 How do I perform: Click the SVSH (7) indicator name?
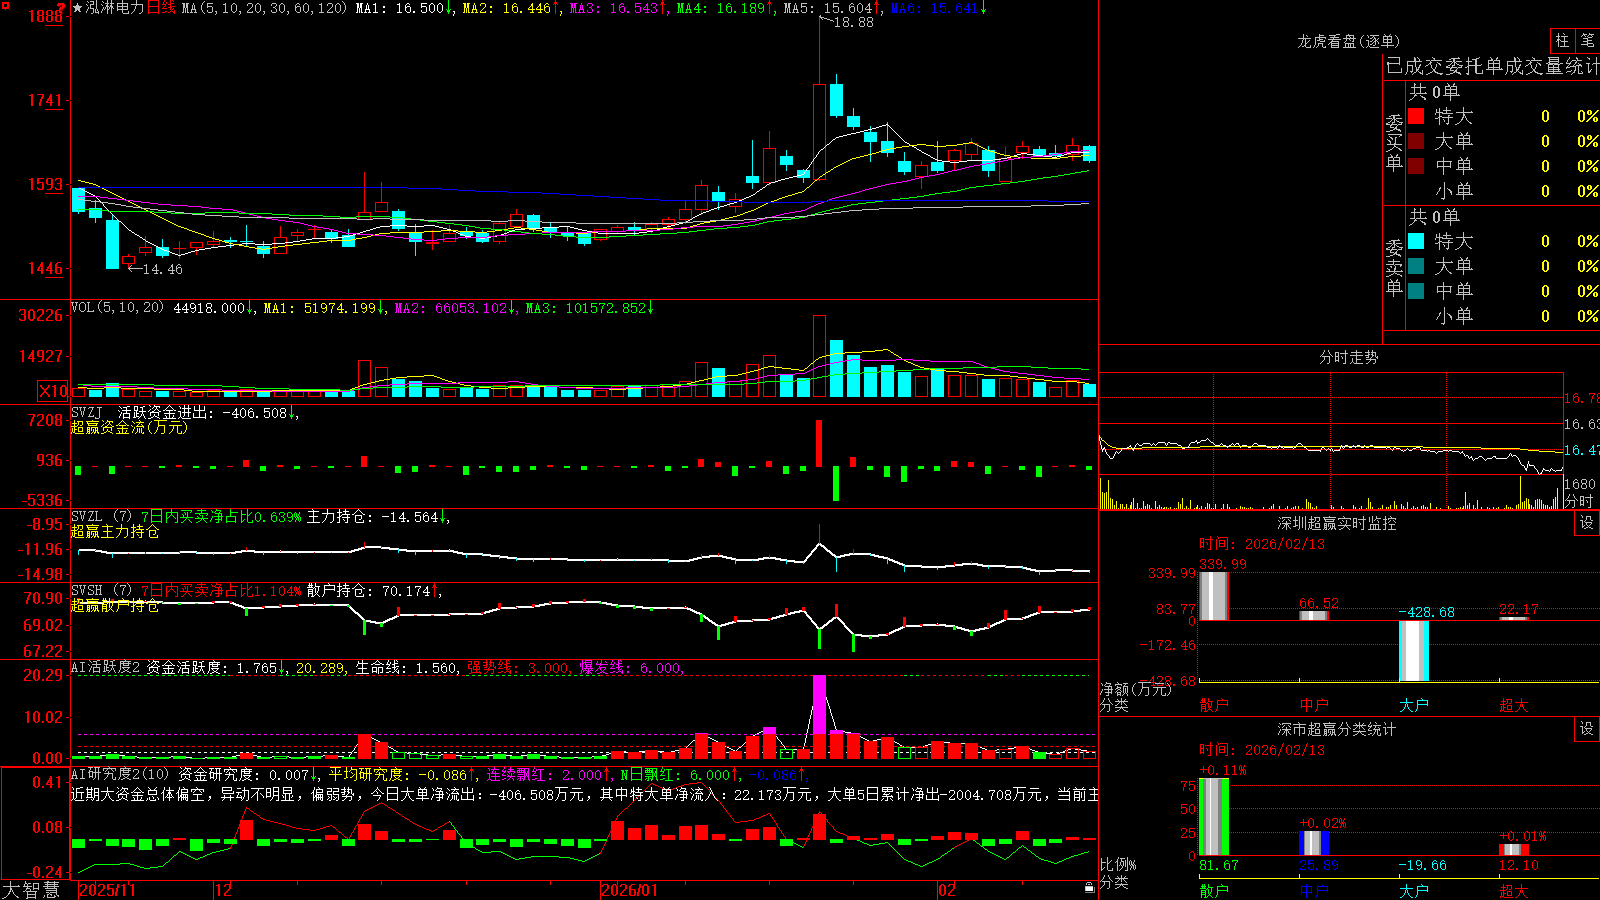101,591
